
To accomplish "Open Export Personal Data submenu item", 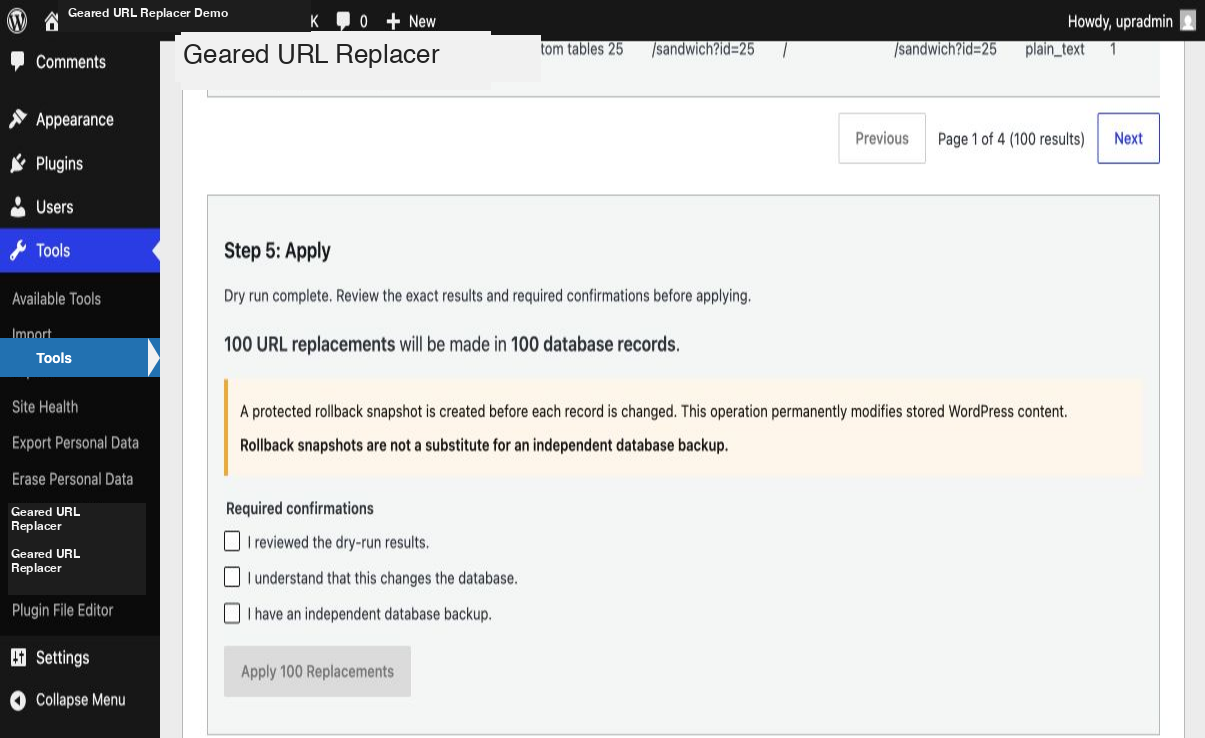I will point(75,443).
